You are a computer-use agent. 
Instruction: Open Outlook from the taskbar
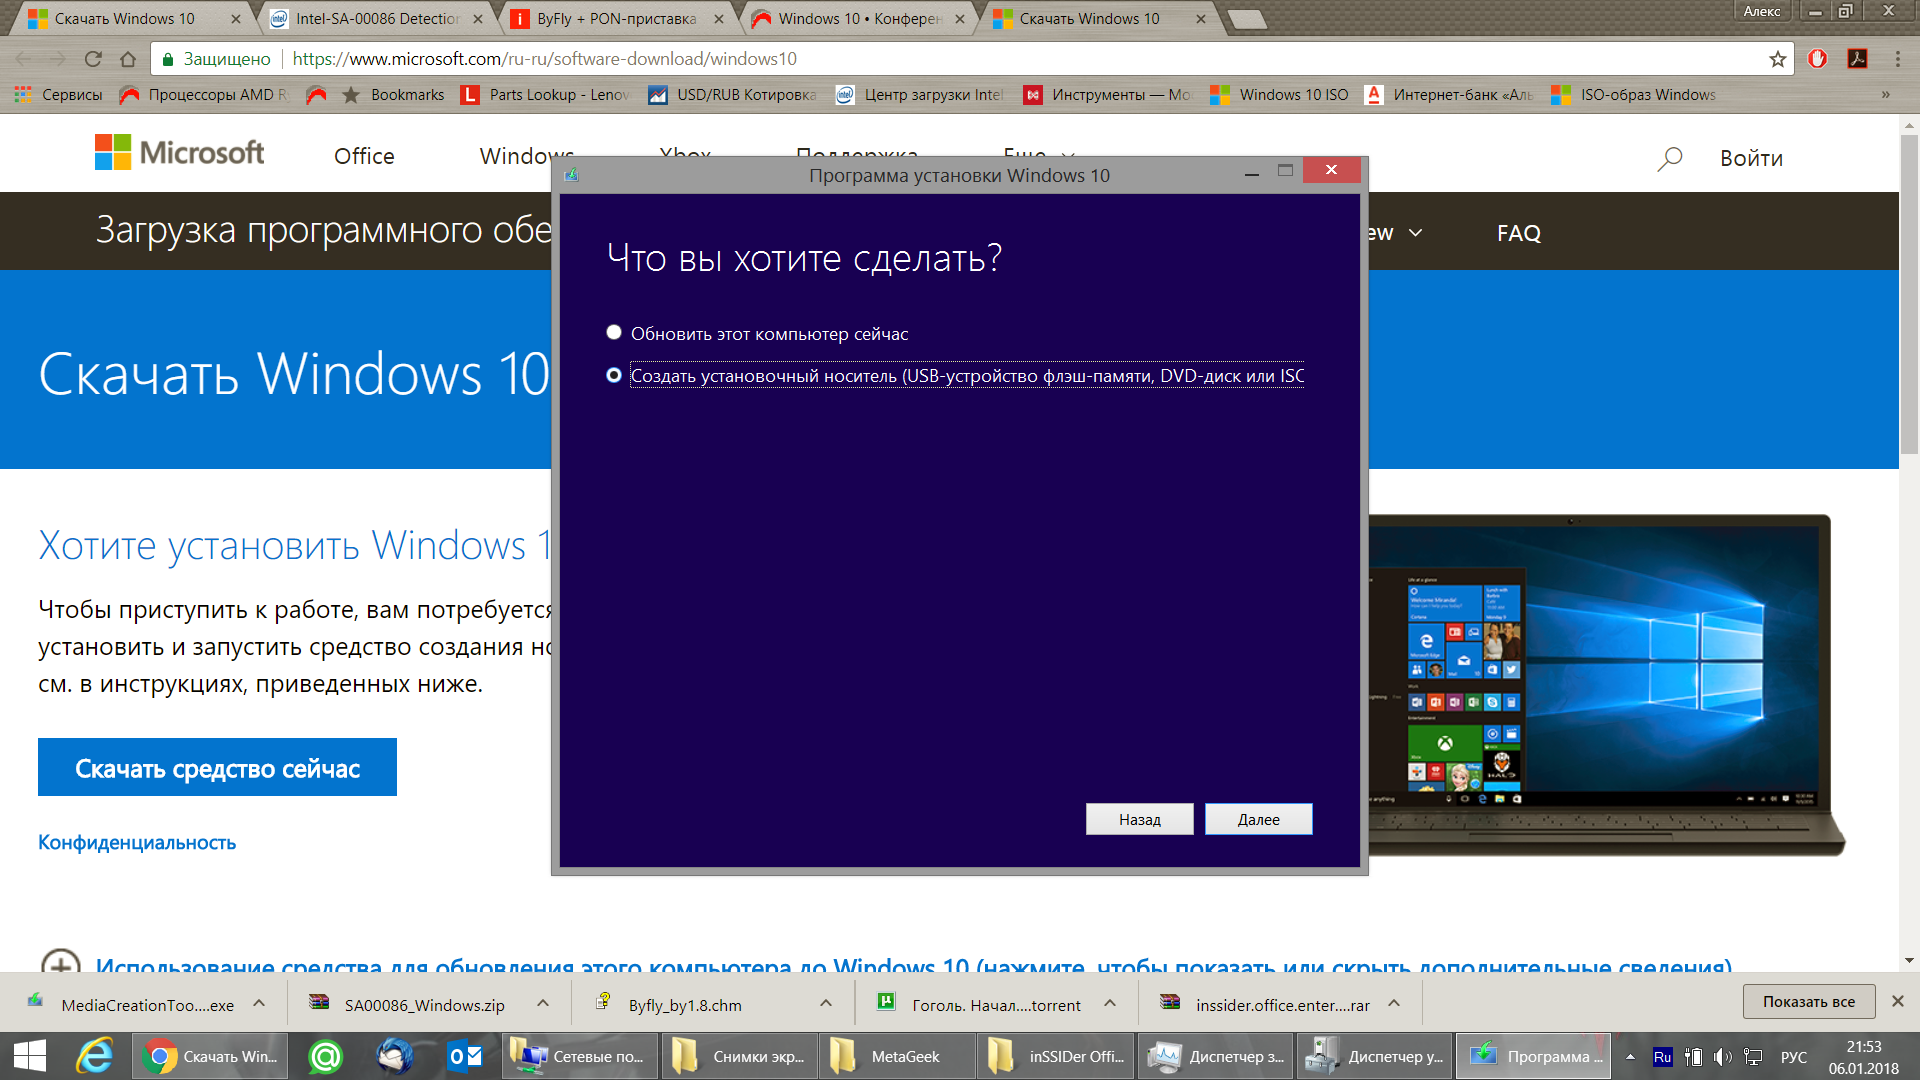point(465,1056)
